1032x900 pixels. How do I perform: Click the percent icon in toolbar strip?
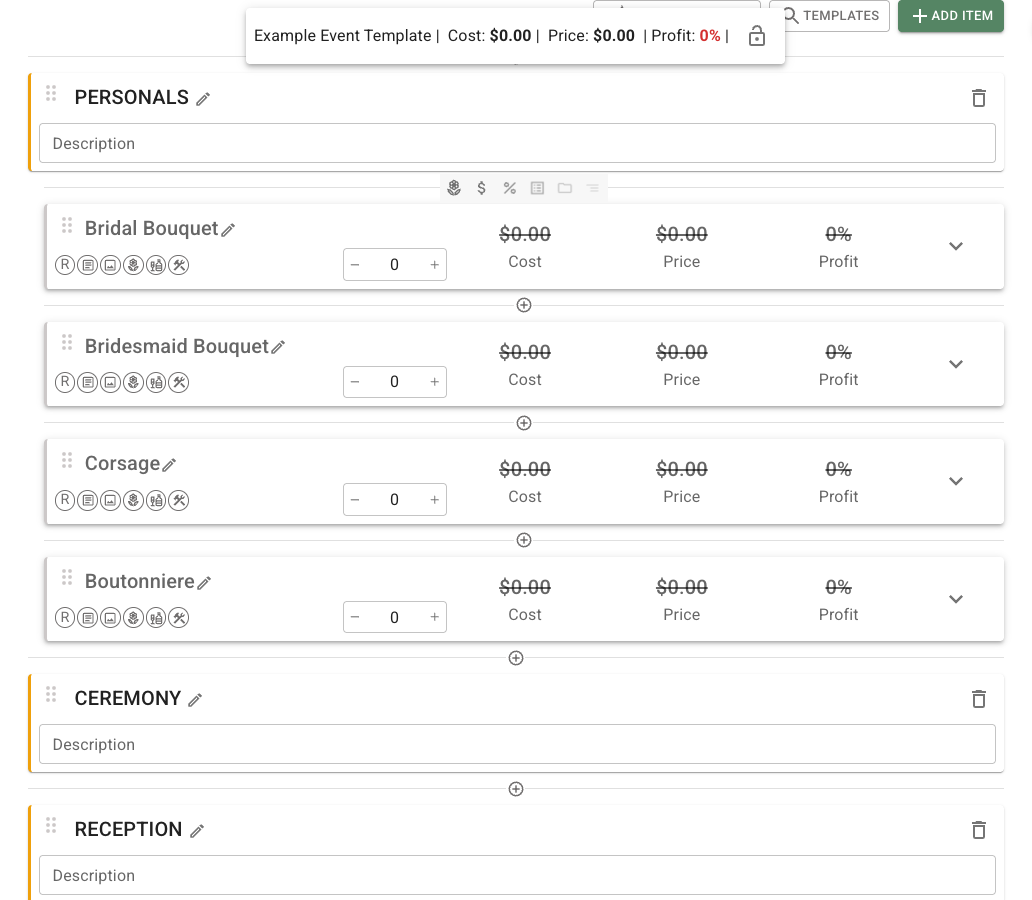pos(509,188)
